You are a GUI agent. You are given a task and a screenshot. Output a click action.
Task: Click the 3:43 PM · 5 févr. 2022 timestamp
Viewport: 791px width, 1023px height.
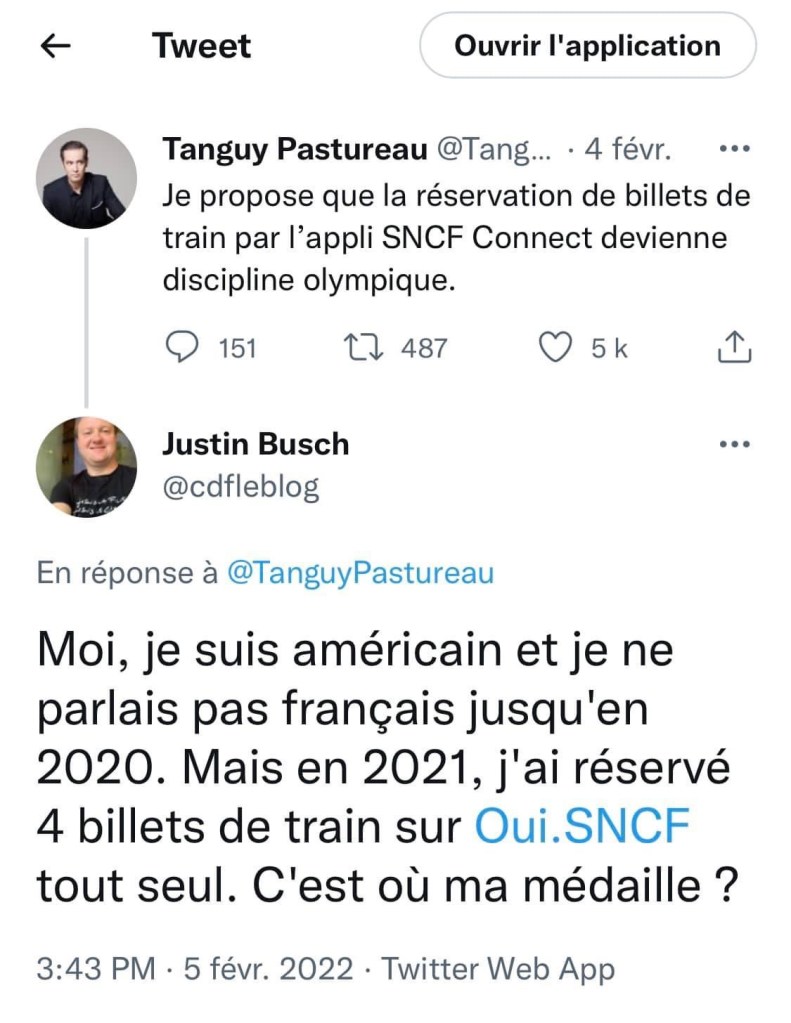(x=195, y=968)
